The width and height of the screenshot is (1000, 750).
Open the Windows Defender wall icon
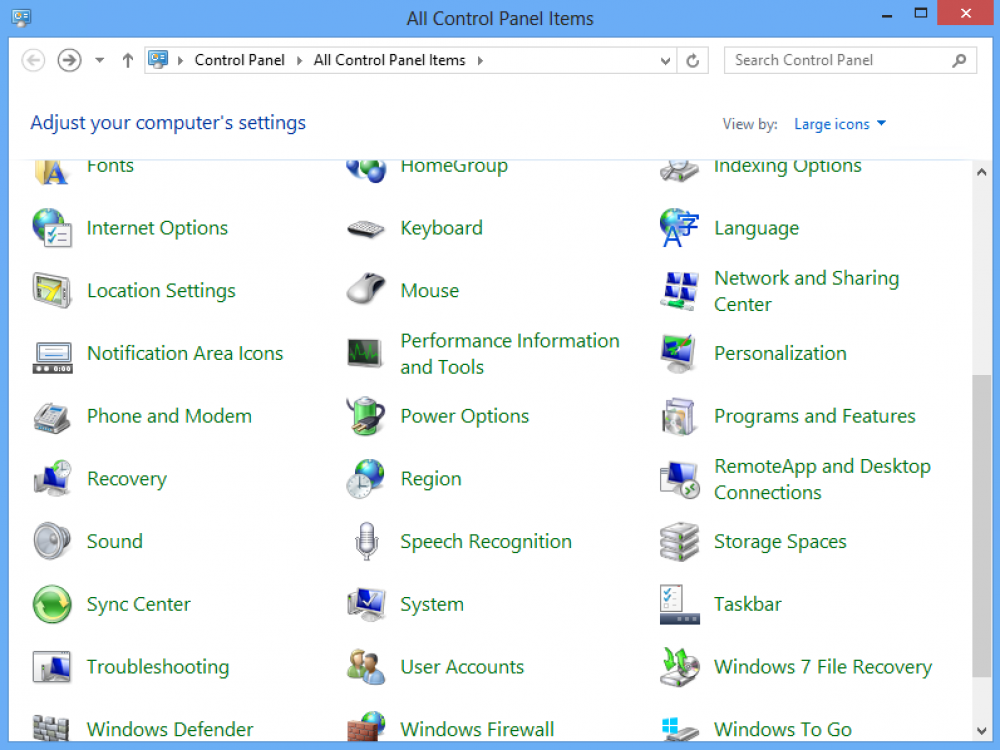51,728
